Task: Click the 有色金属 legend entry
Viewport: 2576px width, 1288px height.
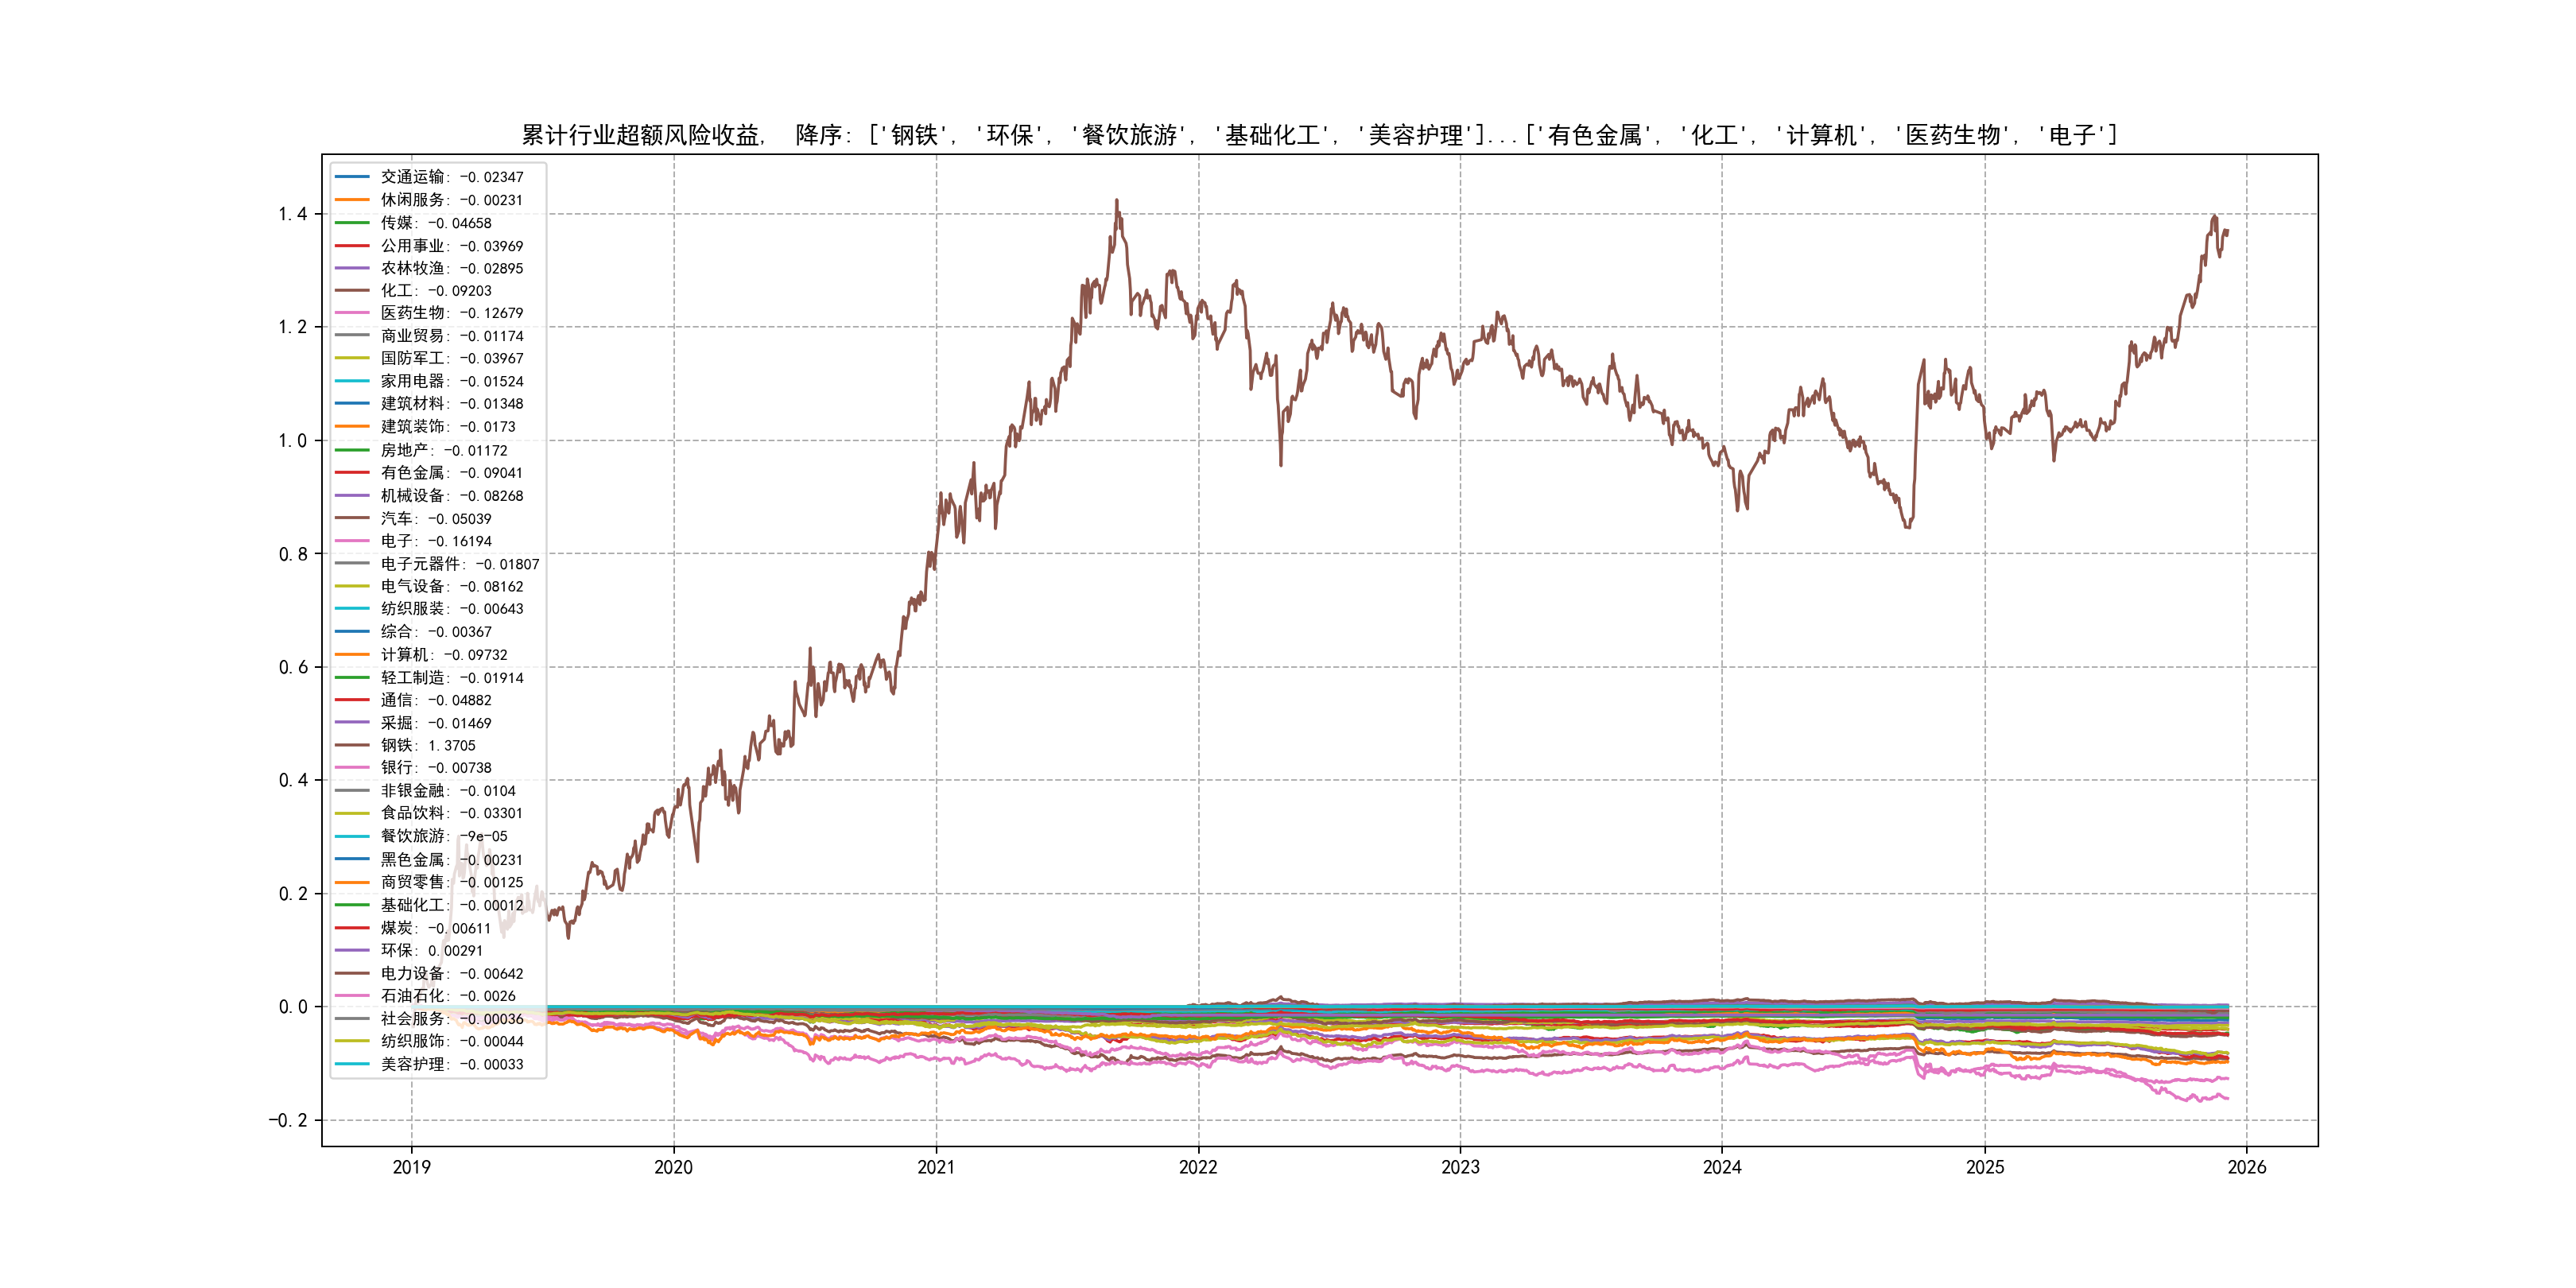Action: (x=451, y=473)
